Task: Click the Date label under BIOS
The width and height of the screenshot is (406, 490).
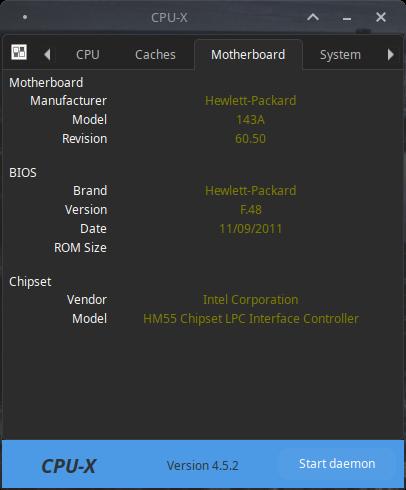Action: pos(93,229)
